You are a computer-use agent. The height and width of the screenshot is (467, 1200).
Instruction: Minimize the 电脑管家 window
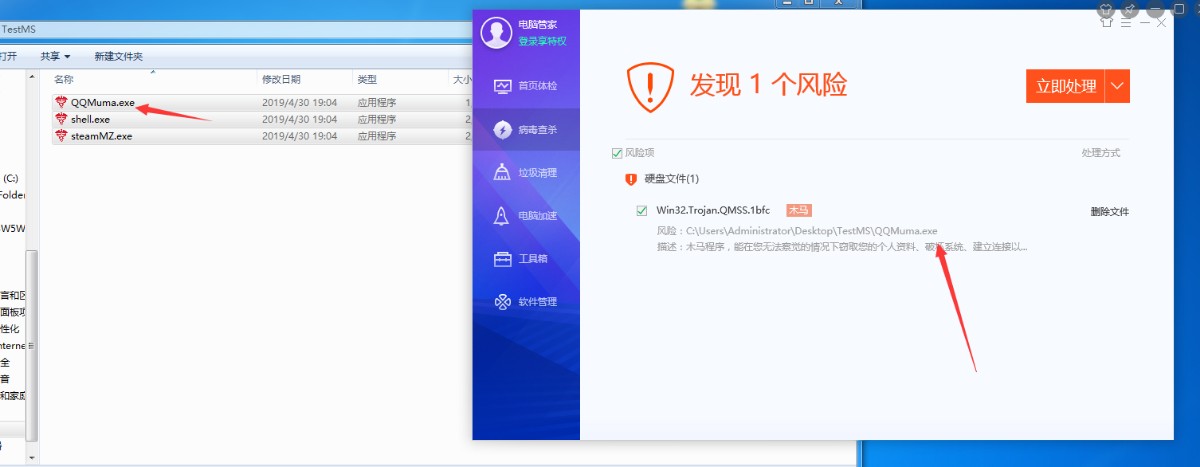[x=1143, y=22]
